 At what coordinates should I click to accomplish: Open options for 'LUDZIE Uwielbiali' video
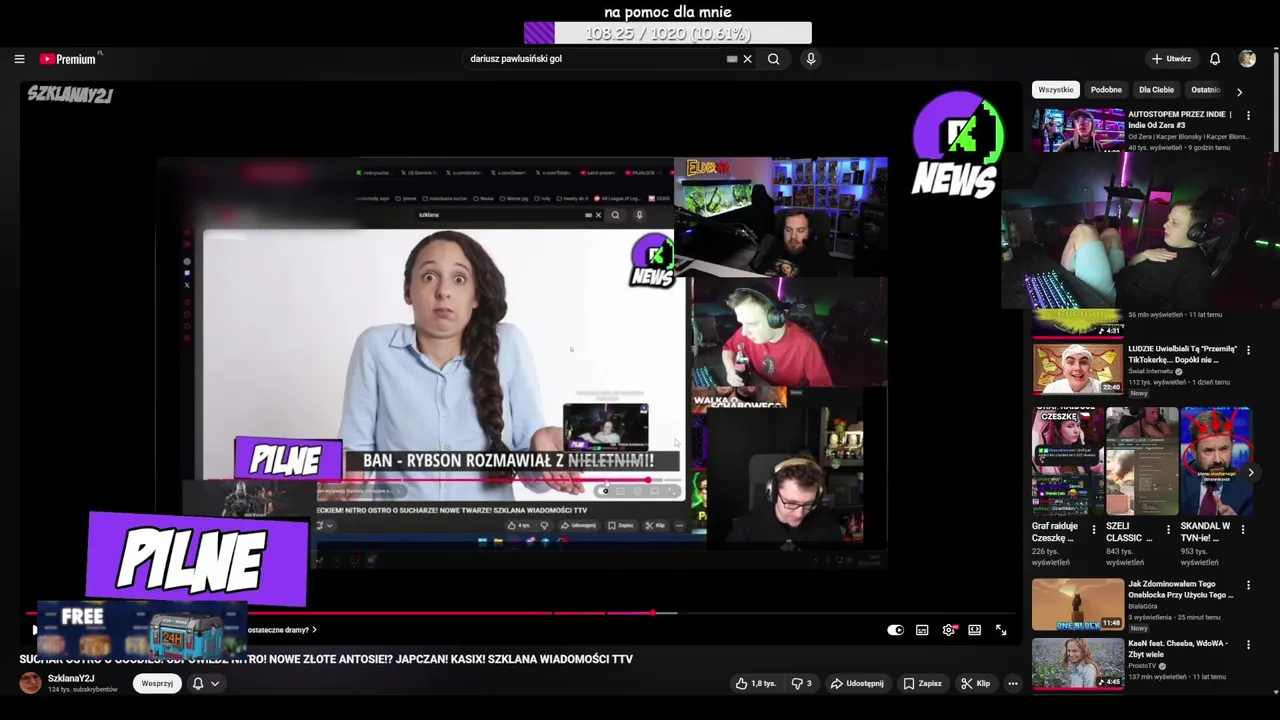click(x=1248, y=351)
